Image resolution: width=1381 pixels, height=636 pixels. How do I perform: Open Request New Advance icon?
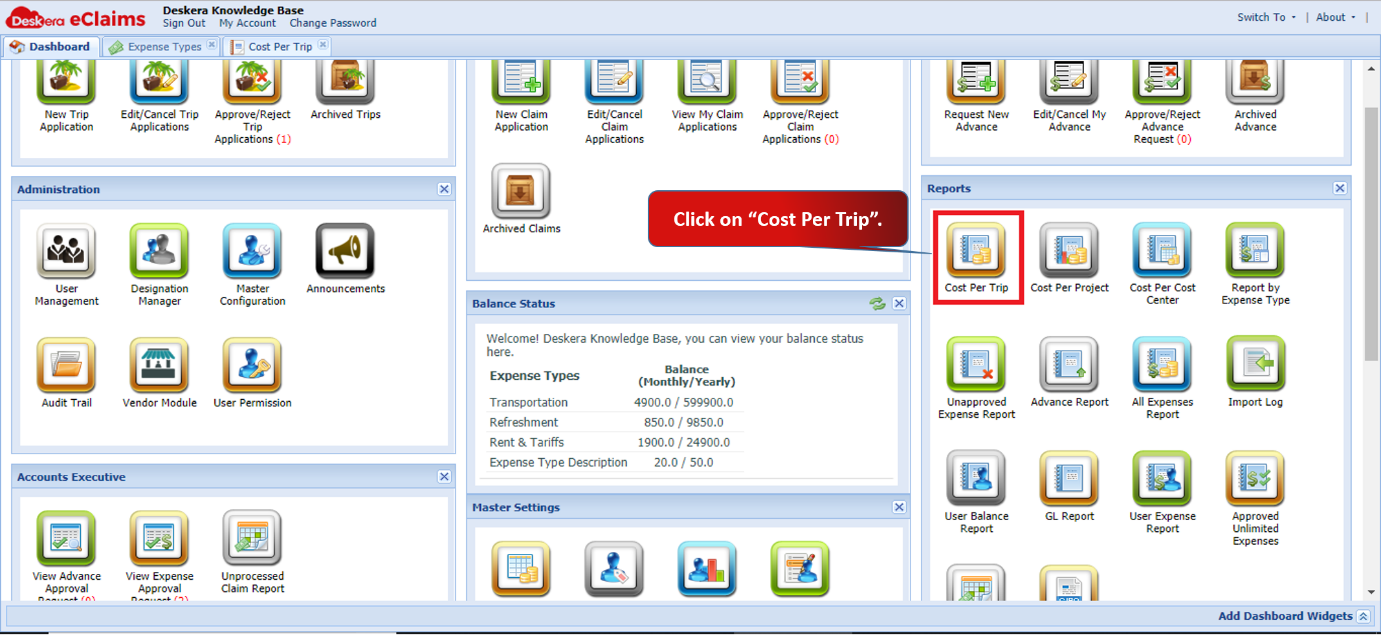click(976, 80)
